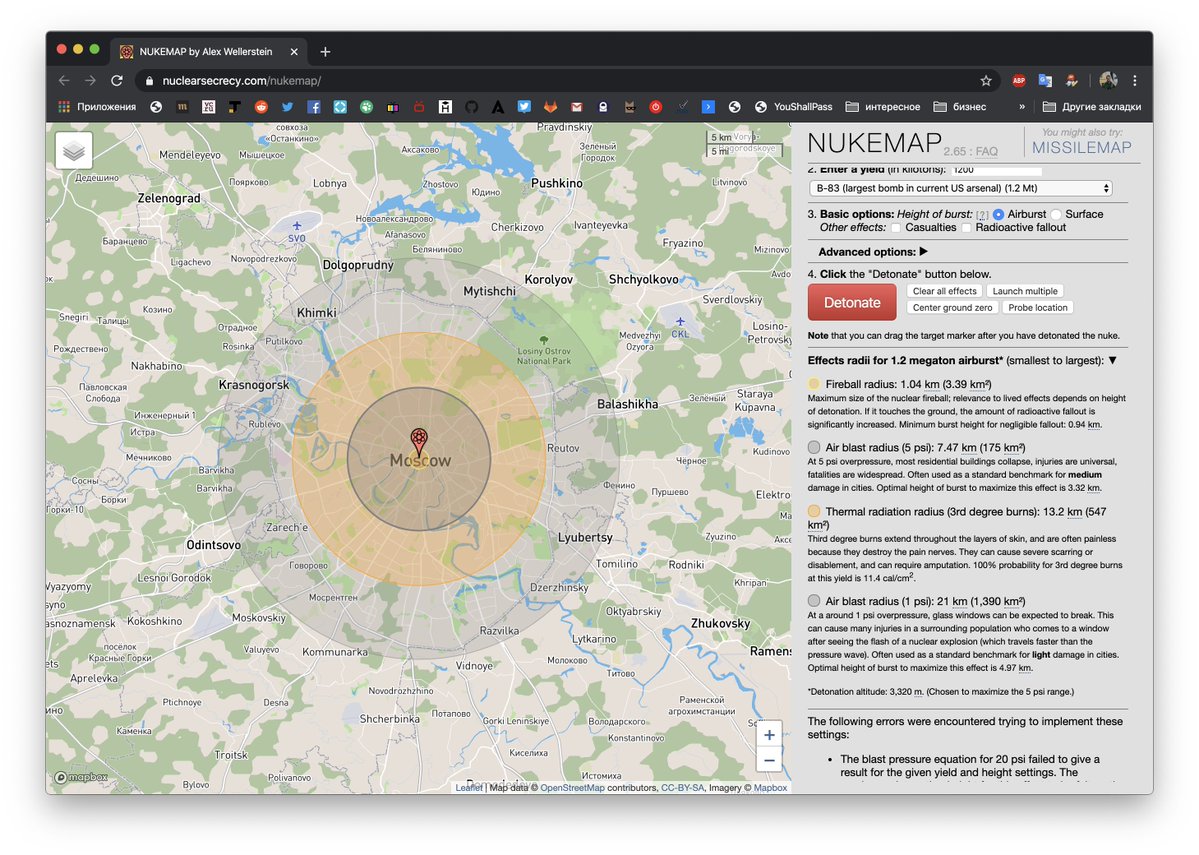Screen dimensions: 1199x855
Task: Click the user profile avatar
Action: click(x=1108, y=80)
